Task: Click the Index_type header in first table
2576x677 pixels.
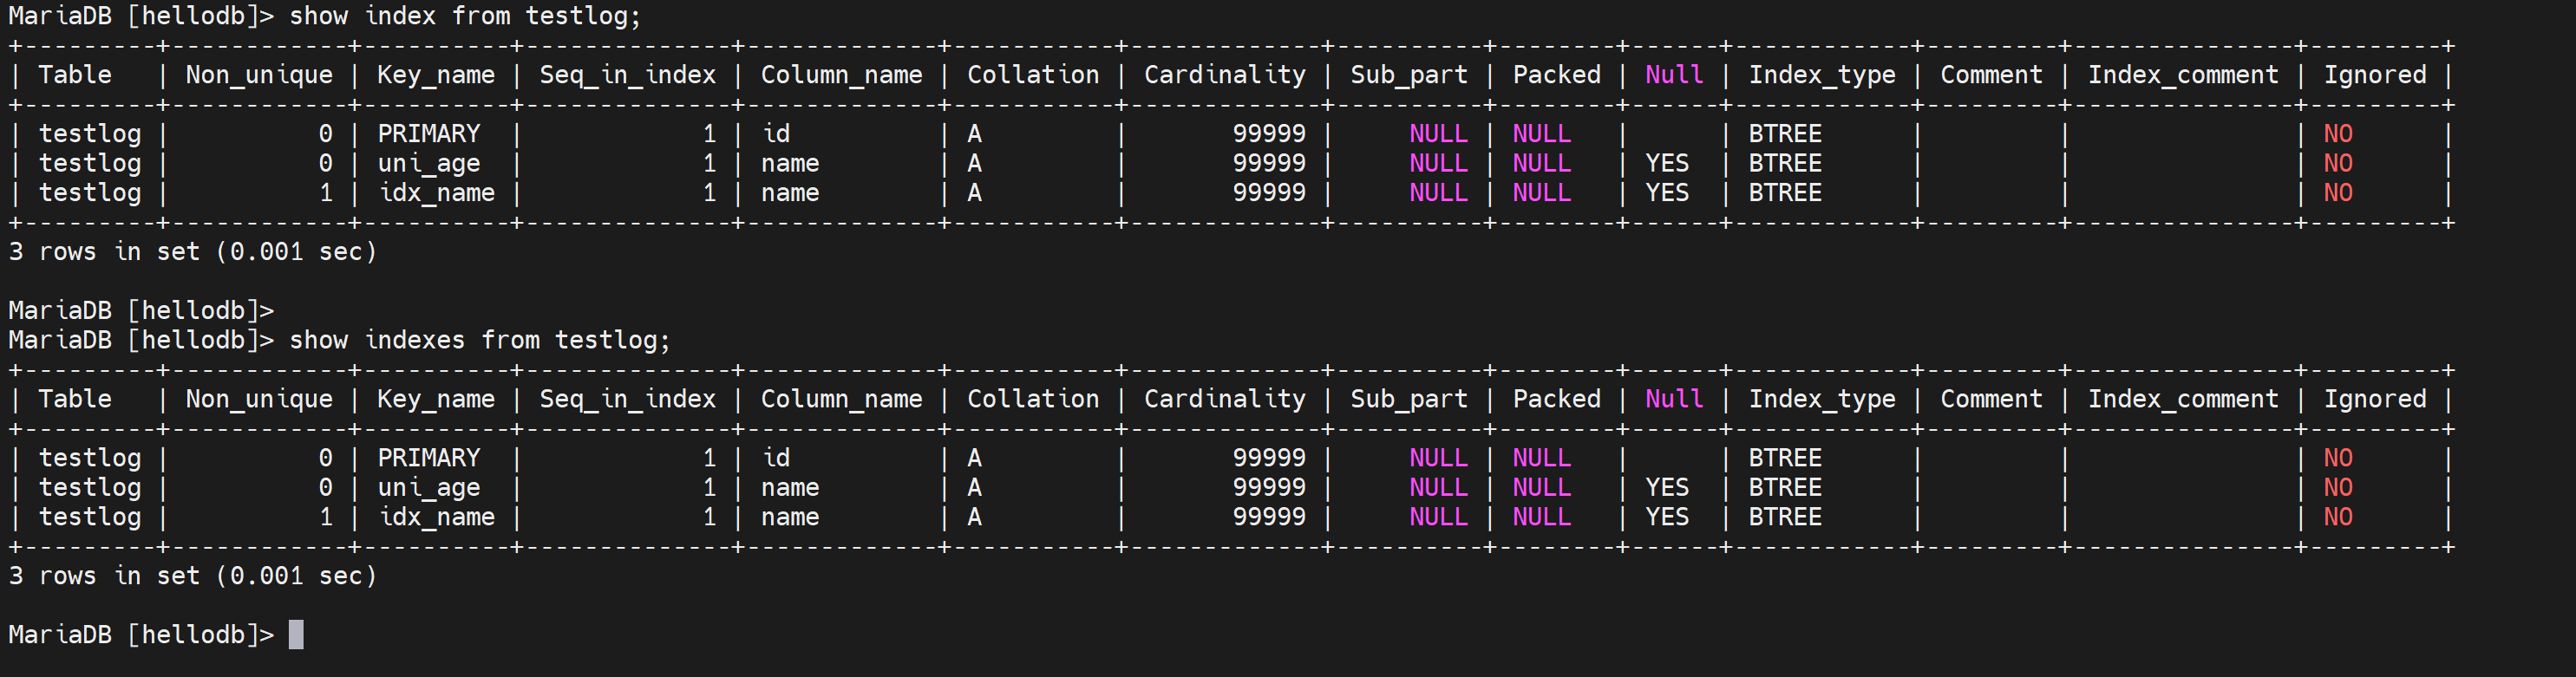Action: [1821, 75]
